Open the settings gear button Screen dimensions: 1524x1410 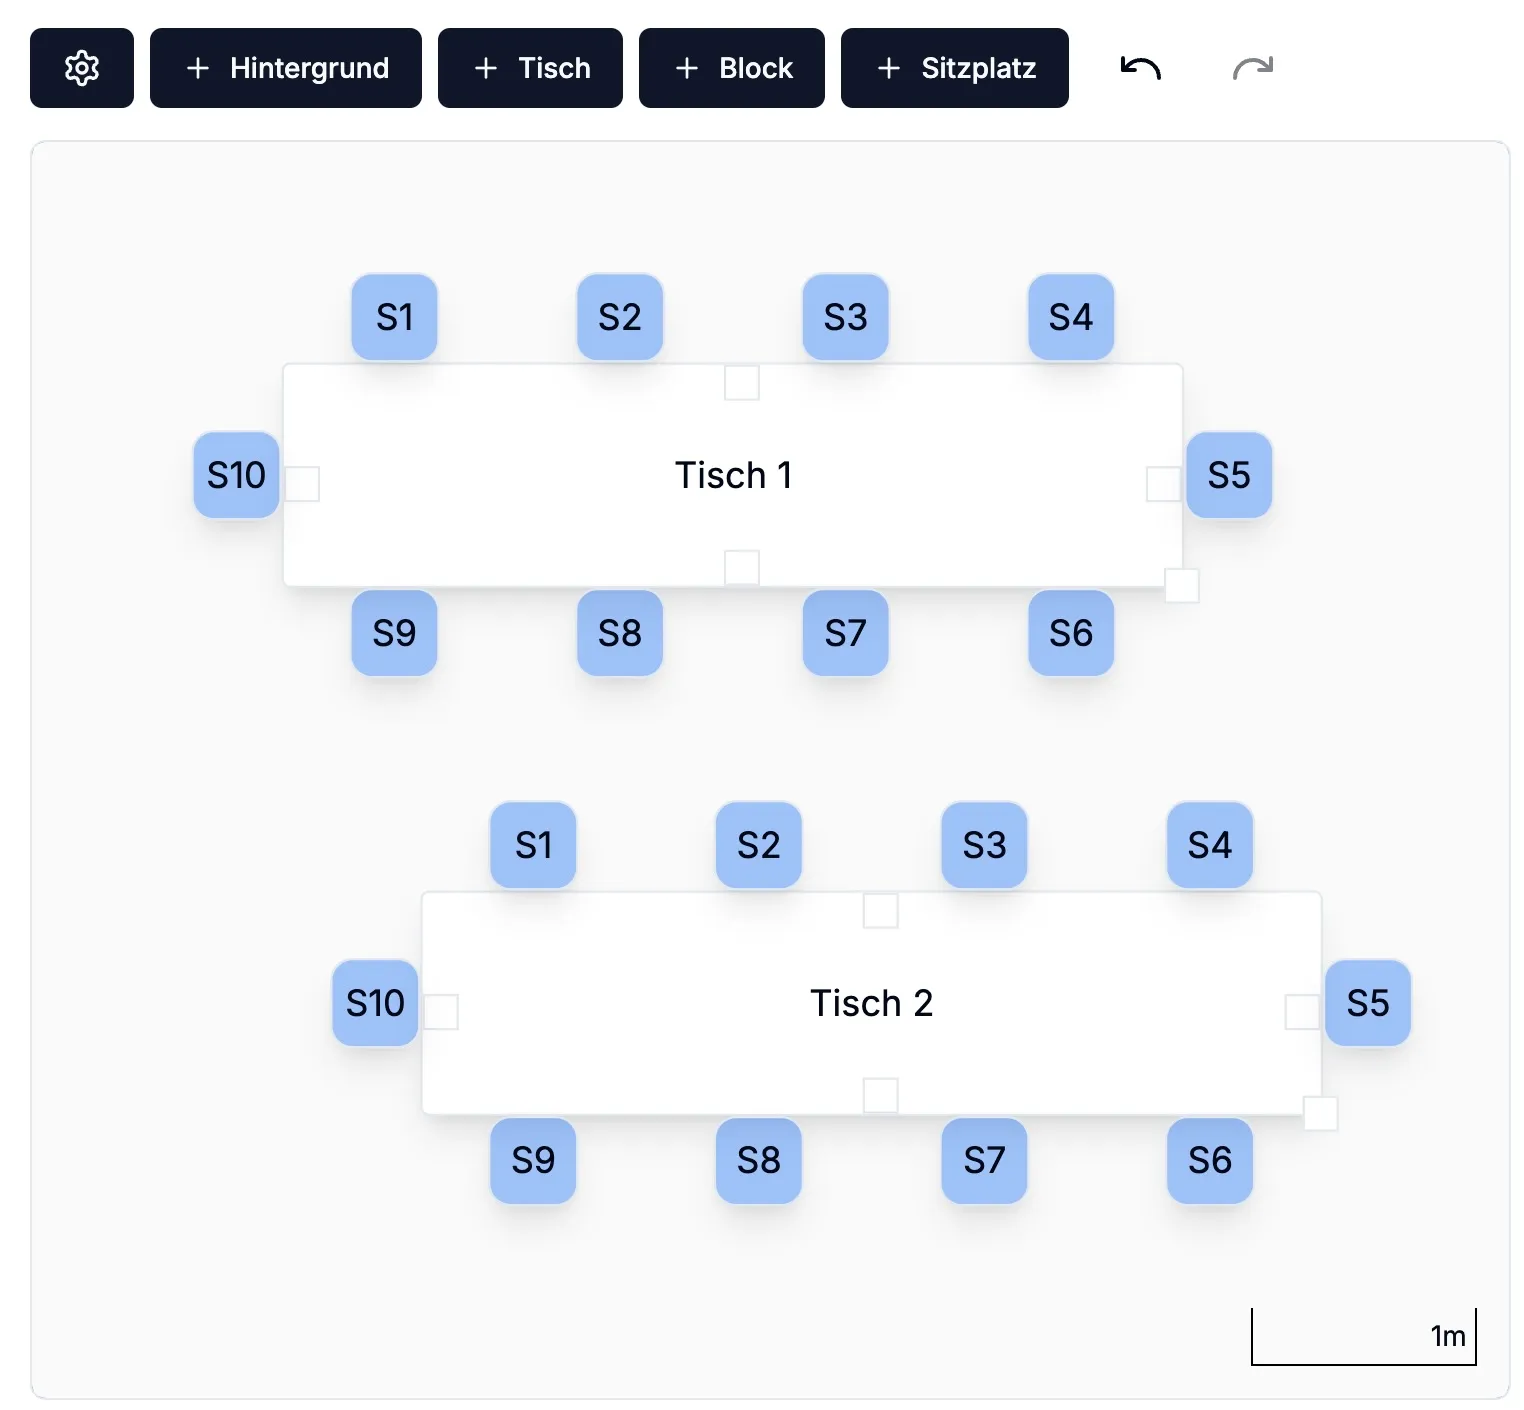click(82, 68)
